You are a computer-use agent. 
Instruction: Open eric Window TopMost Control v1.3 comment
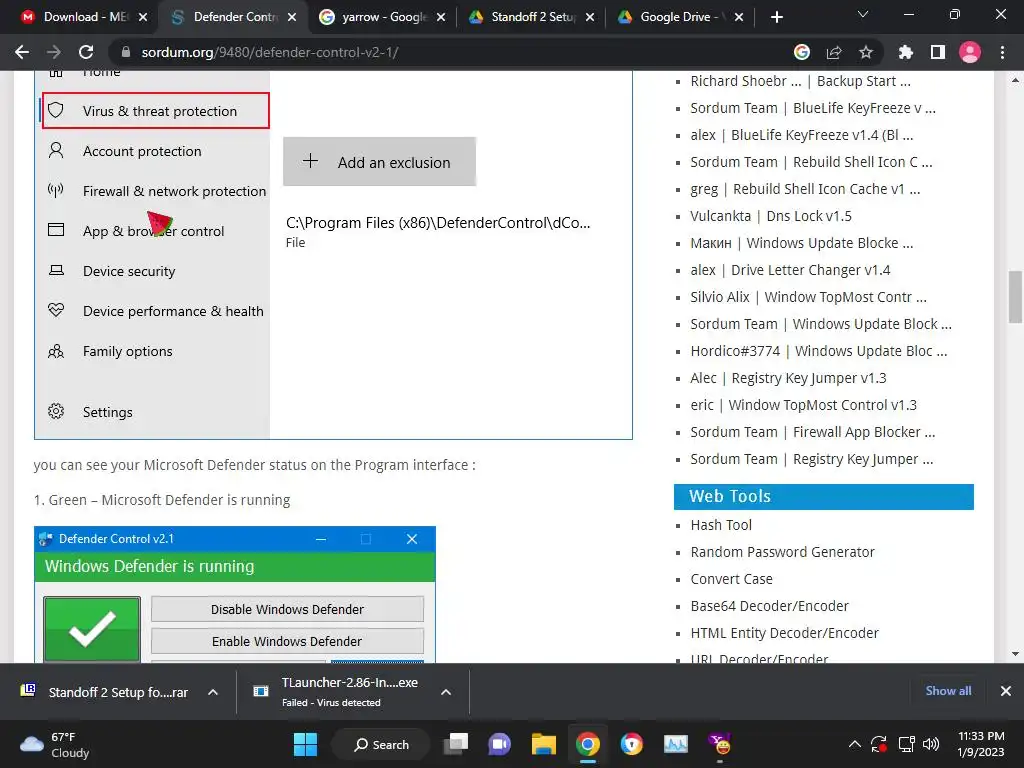803,405
